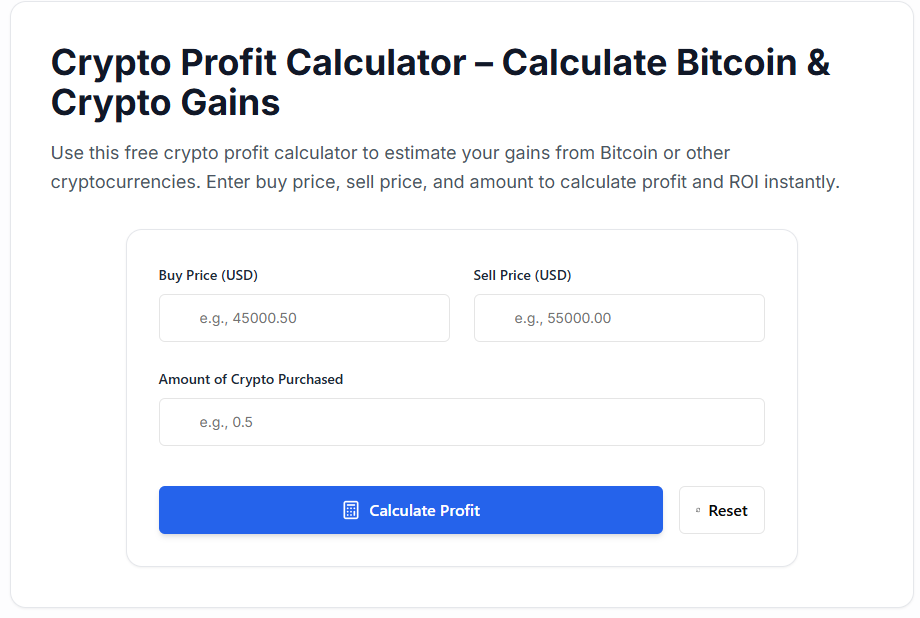The image size is (920, 618).
Task: Click the Amount of Crypto Purchased field
Action: click(461, 422)
